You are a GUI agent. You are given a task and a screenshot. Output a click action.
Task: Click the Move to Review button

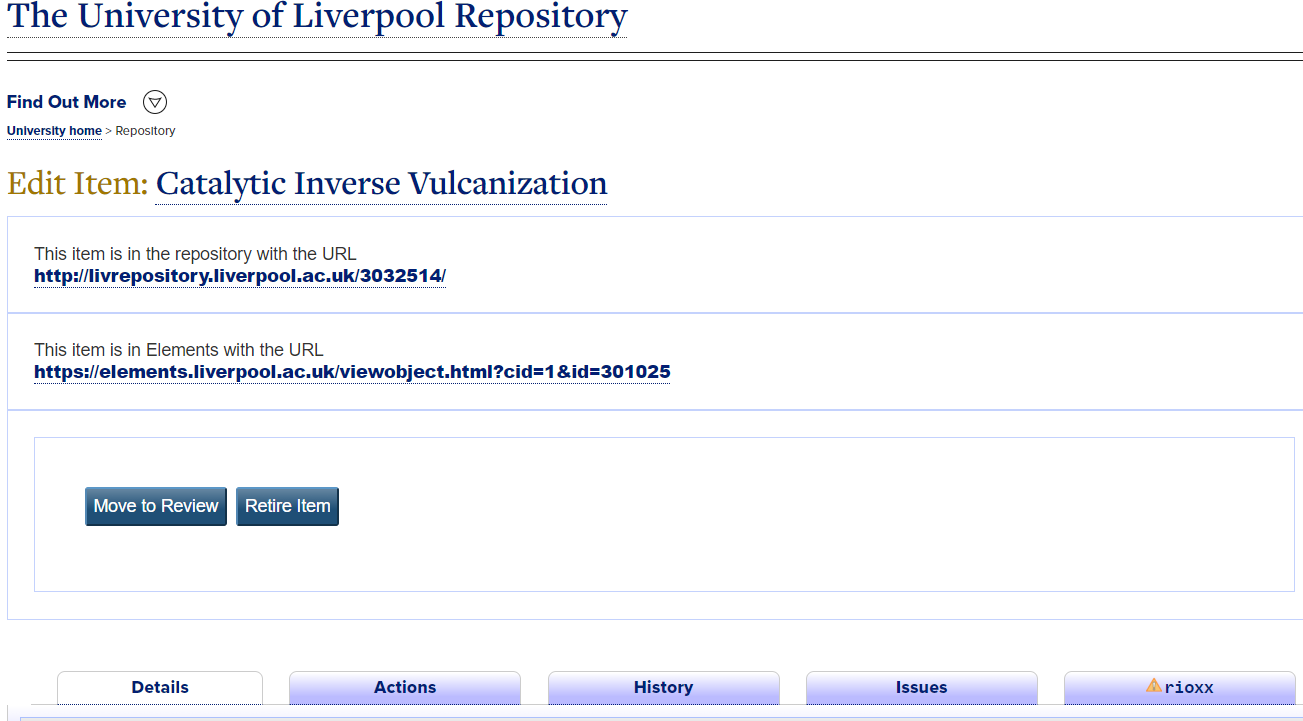[156, 506]
